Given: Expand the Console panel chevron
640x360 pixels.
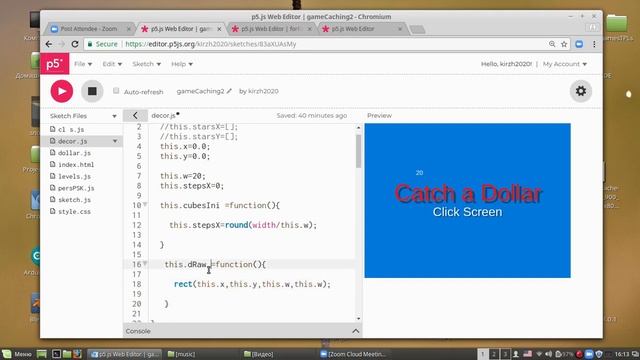Looking at the screenshot, I should pos(356,331).
